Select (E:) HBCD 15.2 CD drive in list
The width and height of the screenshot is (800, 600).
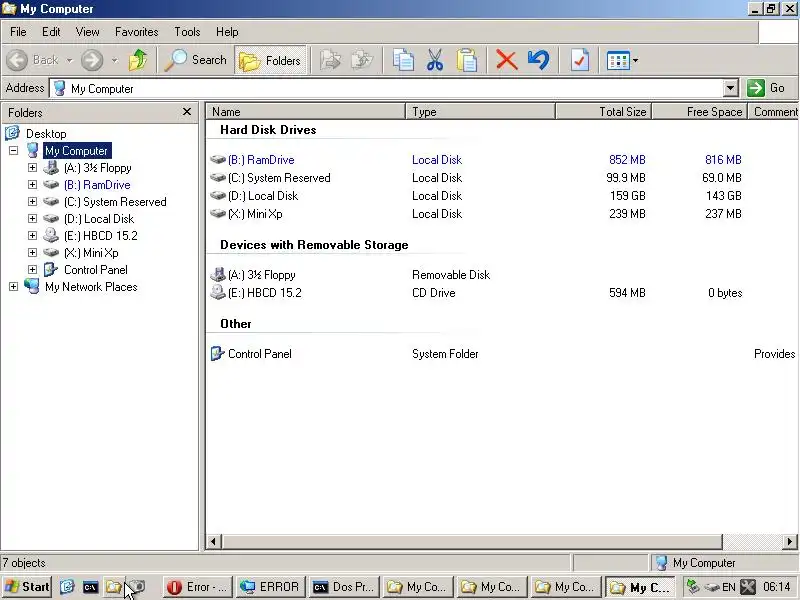pyautogui.click(x=264, y=293)
